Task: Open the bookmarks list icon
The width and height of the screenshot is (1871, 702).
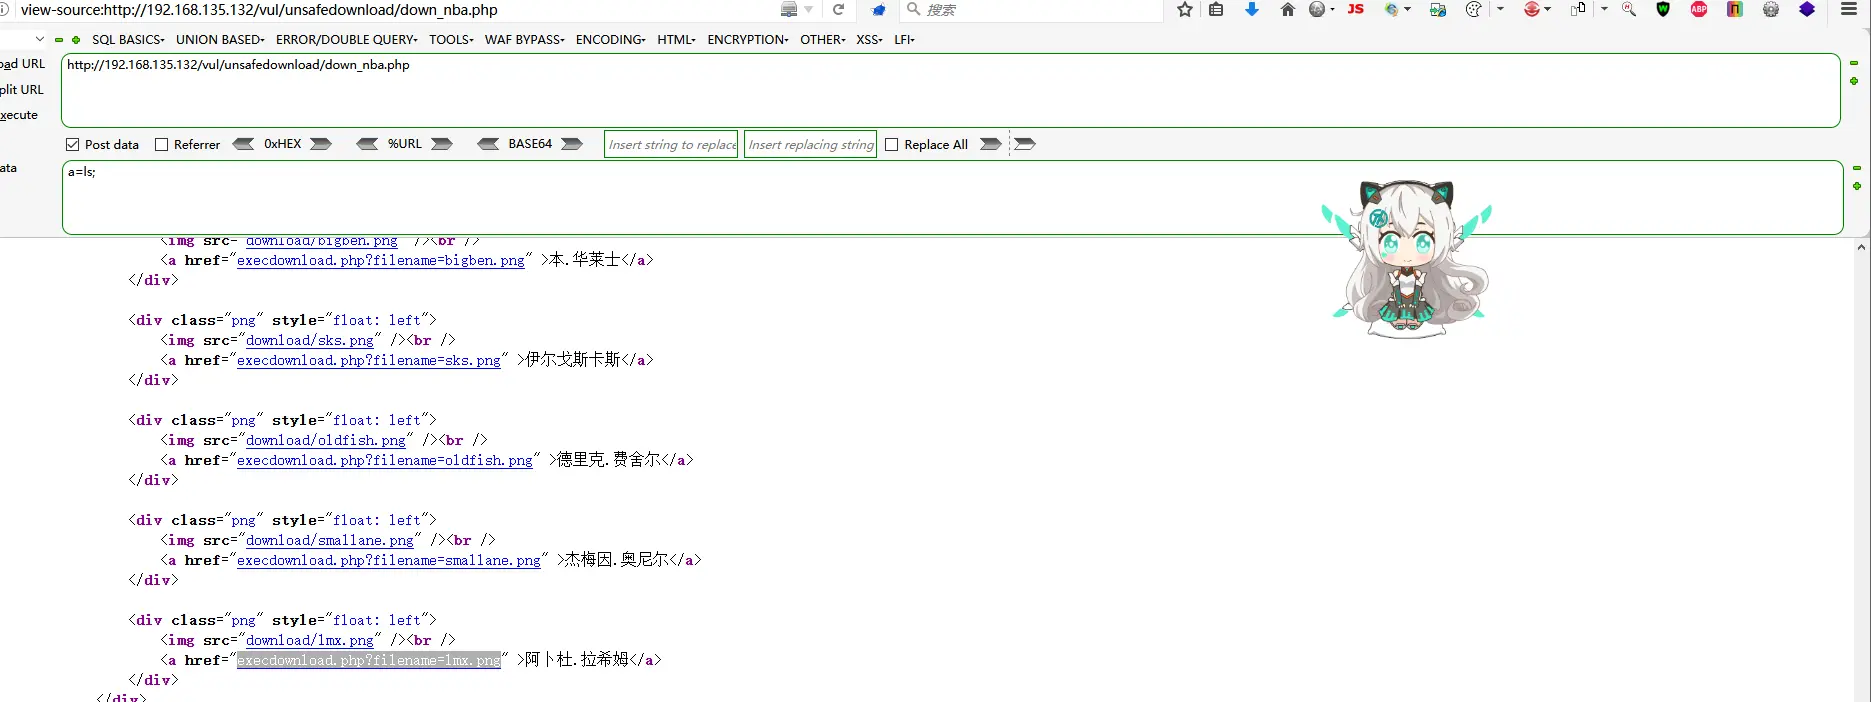Action: 1216,9
